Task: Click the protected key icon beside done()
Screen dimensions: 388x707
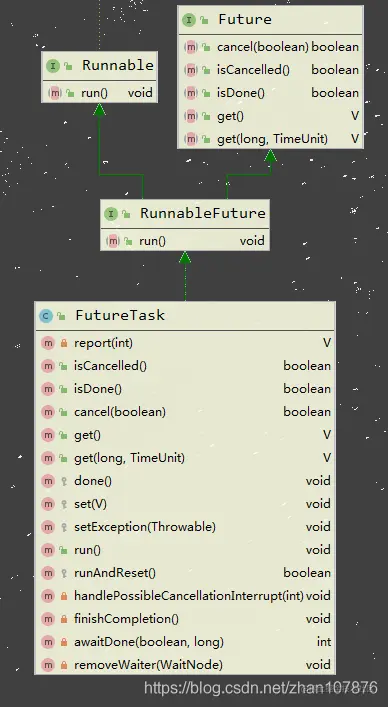Action: click(64, 482)
